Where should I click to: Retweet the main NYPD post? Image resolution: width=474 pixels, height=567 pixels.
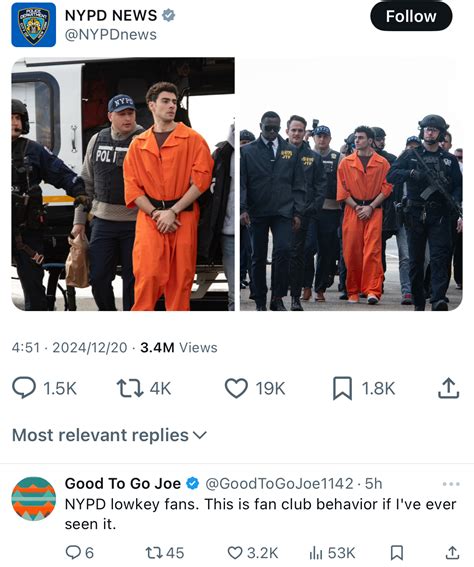[x=130, y=388]
